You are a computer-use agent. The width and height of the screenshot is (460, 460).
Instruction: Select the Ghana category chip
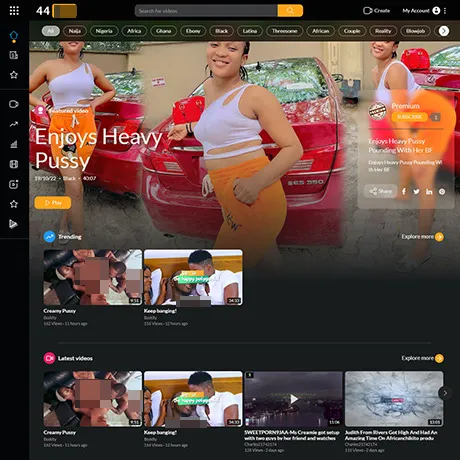[163, 31]
